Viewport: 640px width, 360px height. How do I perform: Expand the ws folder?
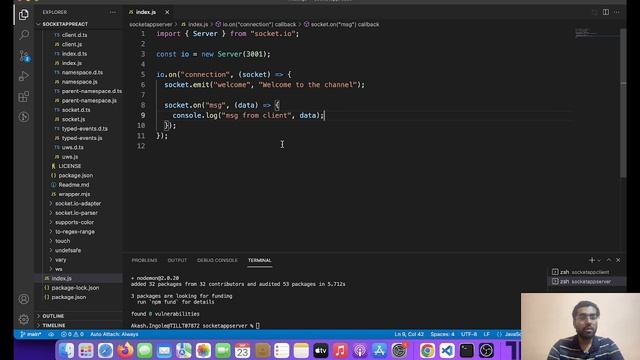click(59, 269)
